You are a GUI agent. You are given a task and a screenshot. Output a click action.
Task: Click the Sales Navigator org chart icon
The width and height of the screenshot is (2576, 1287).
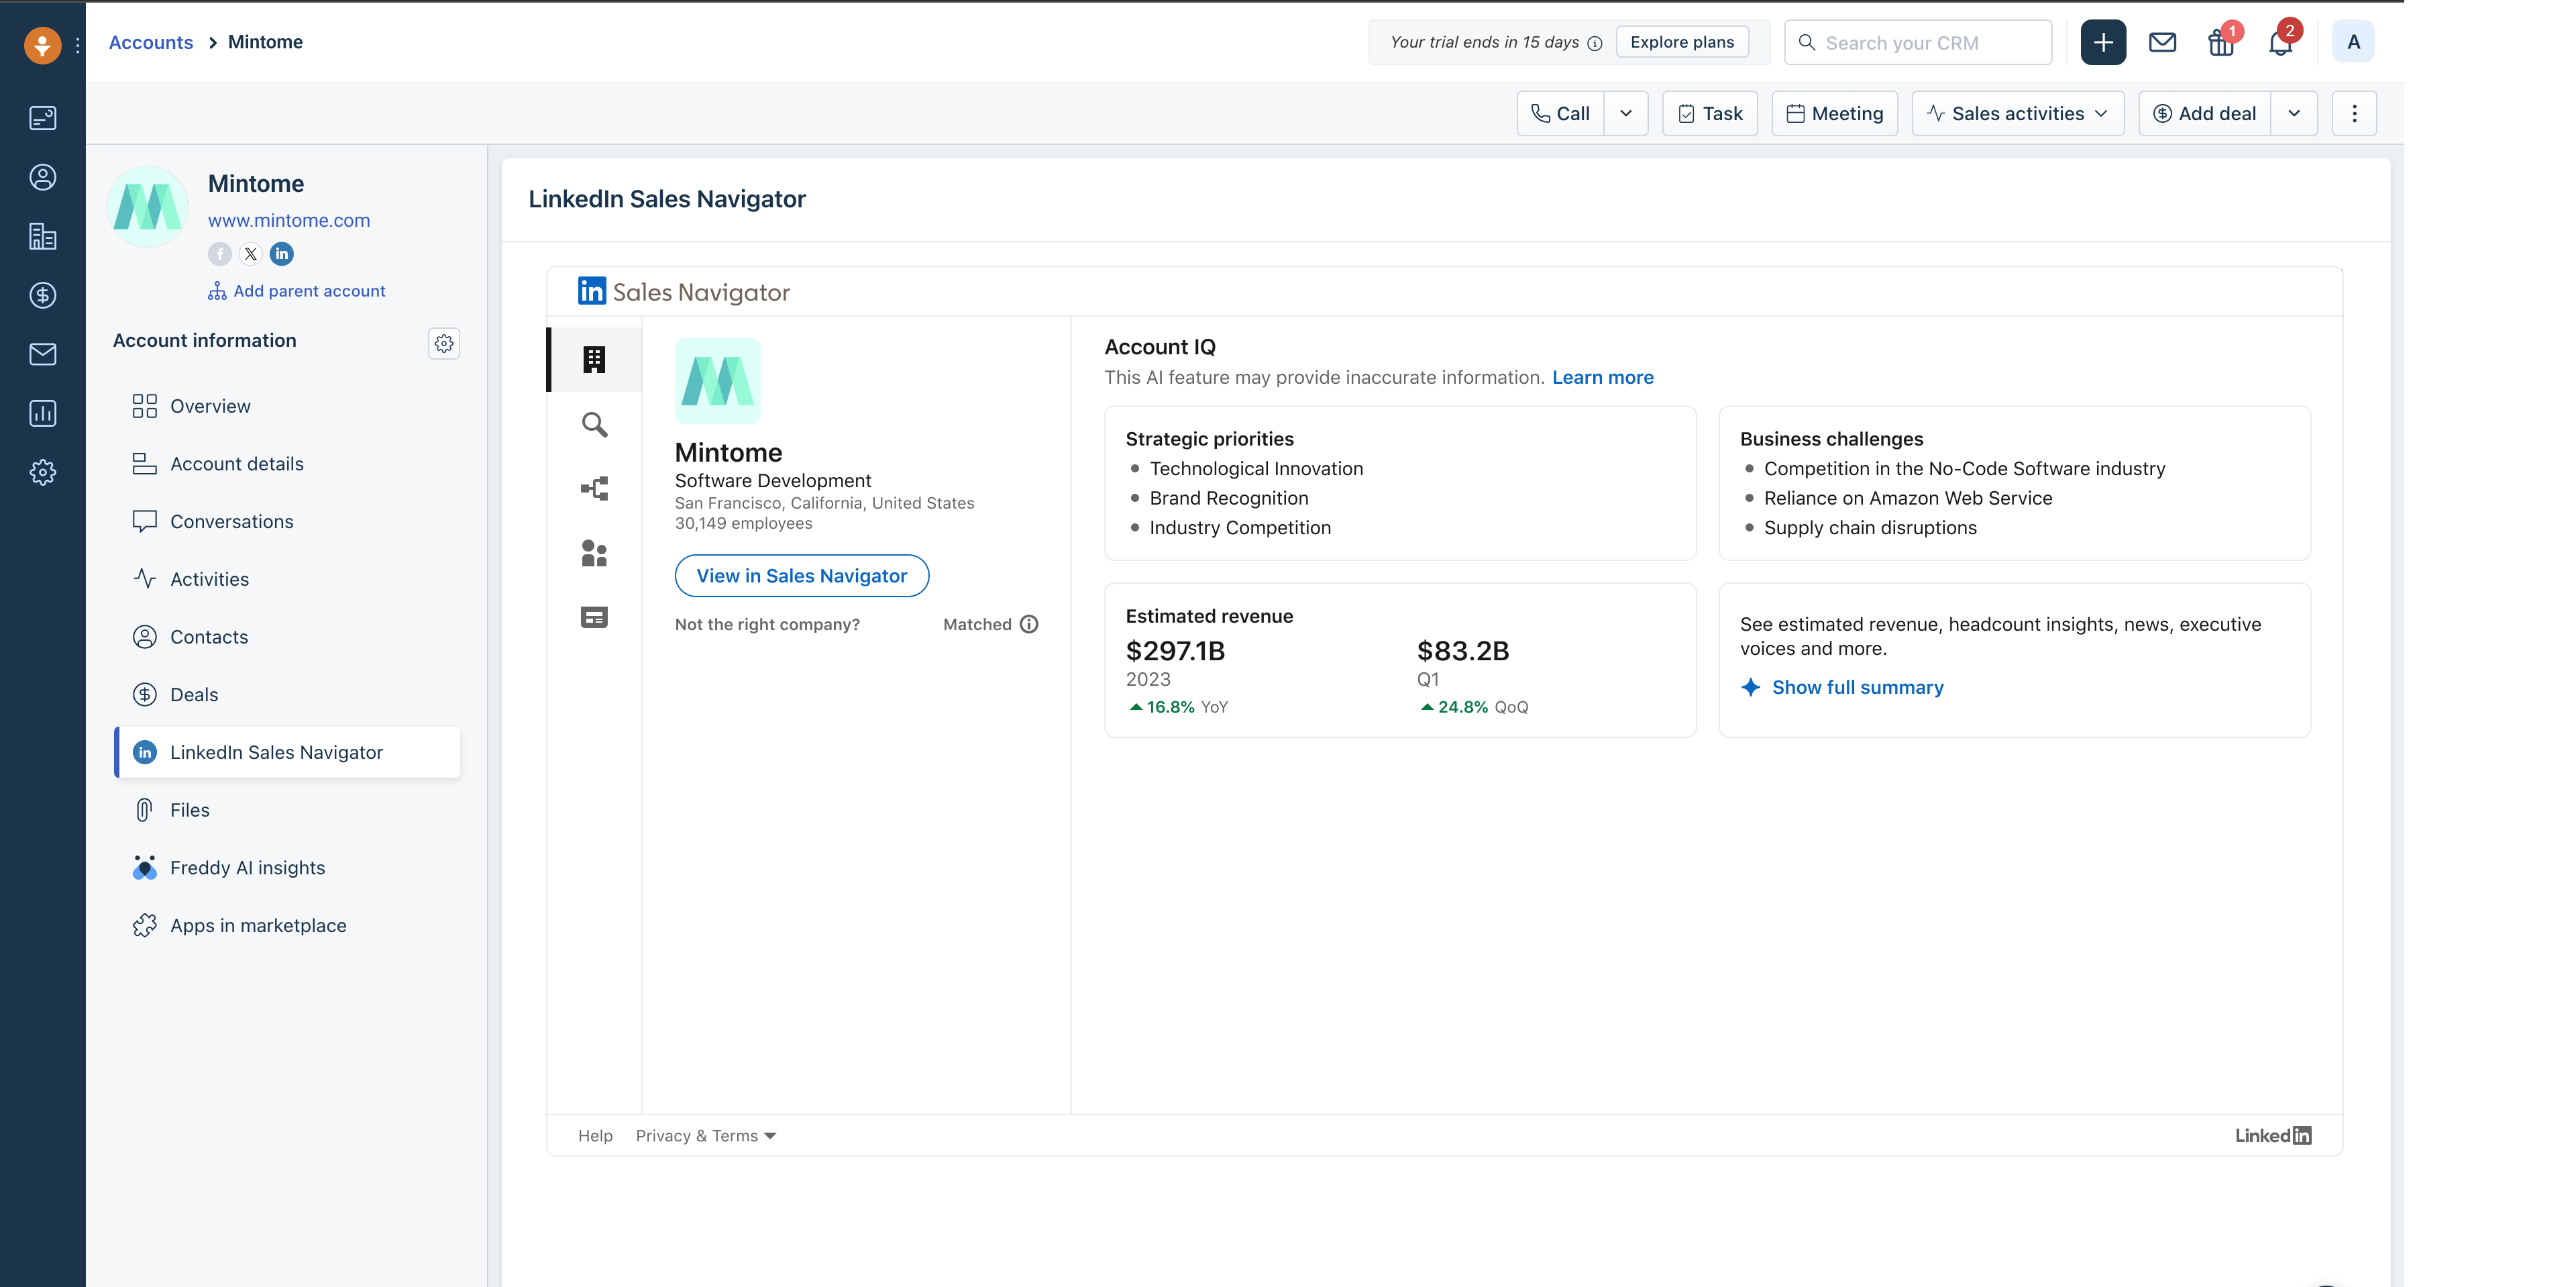click(x=594, y=489)
